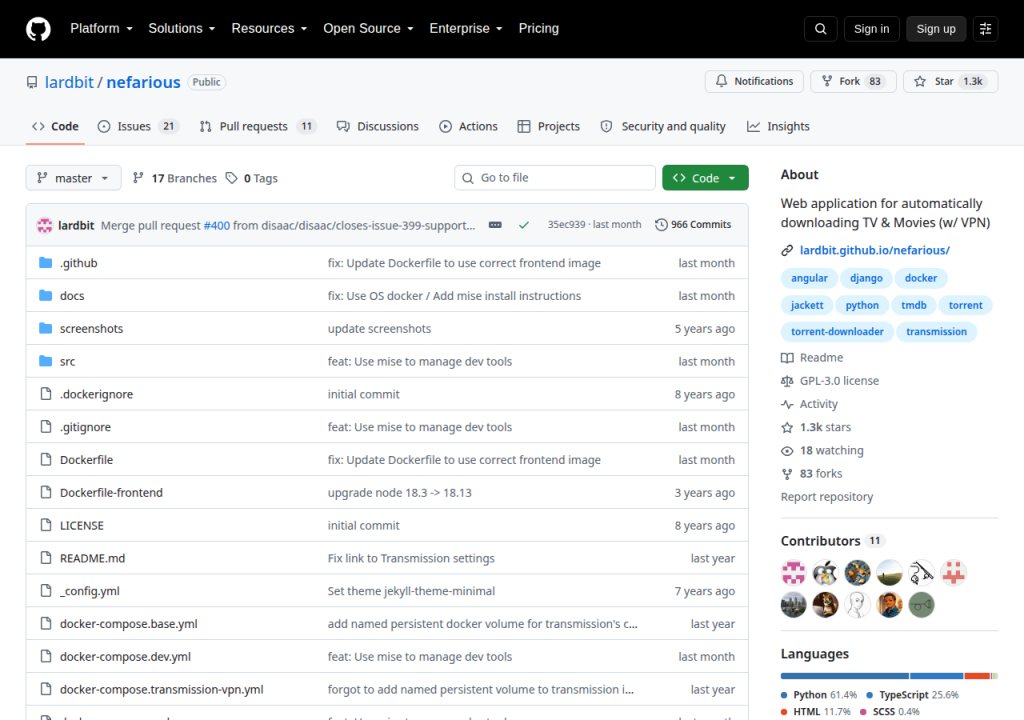Click the HTML language entry

pyautogui.click(x=816, y=712)
